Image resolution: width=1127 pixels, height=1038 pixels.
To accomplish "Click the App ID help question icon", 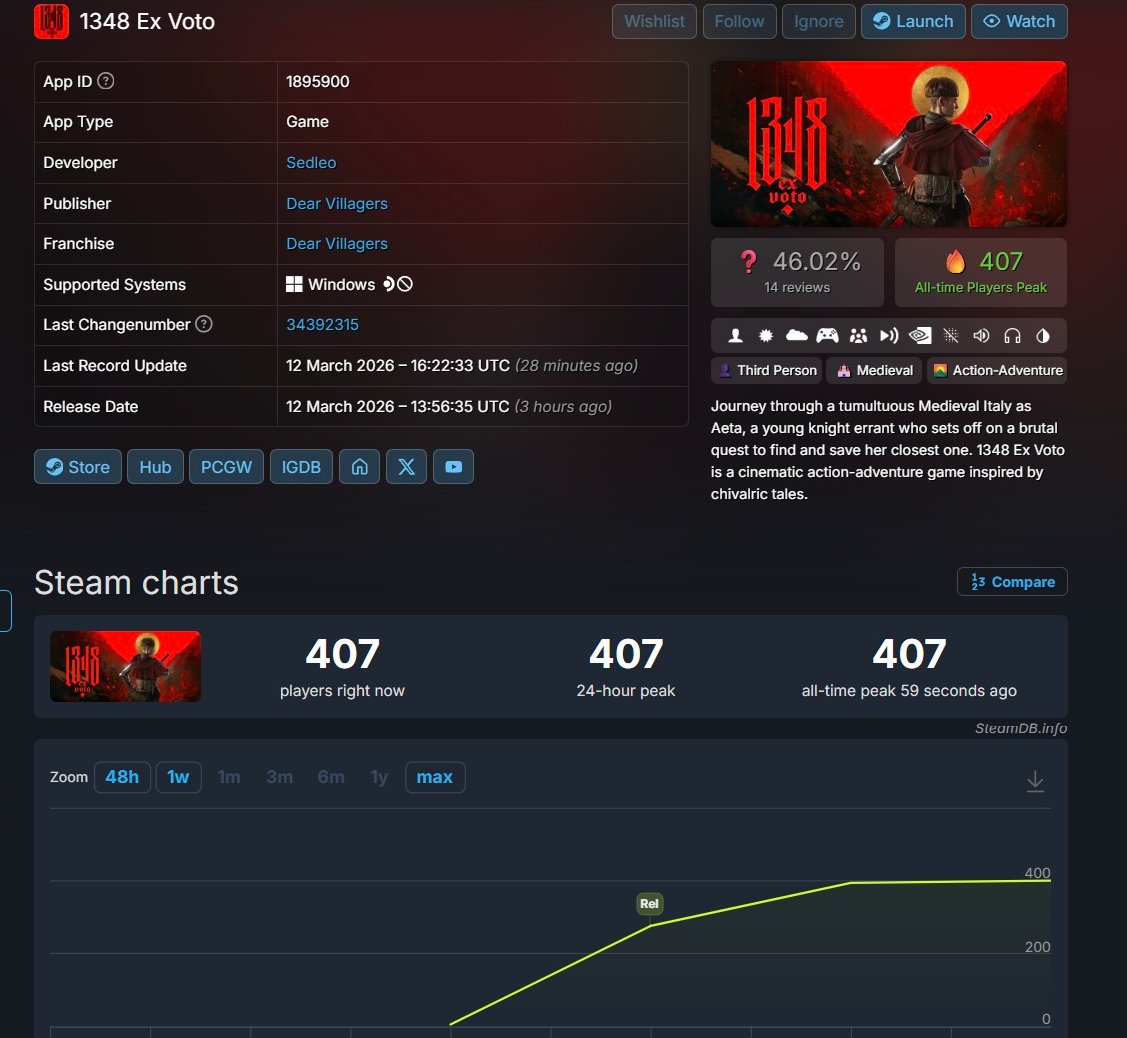I will pyautogui.click(x=106, y=81).
